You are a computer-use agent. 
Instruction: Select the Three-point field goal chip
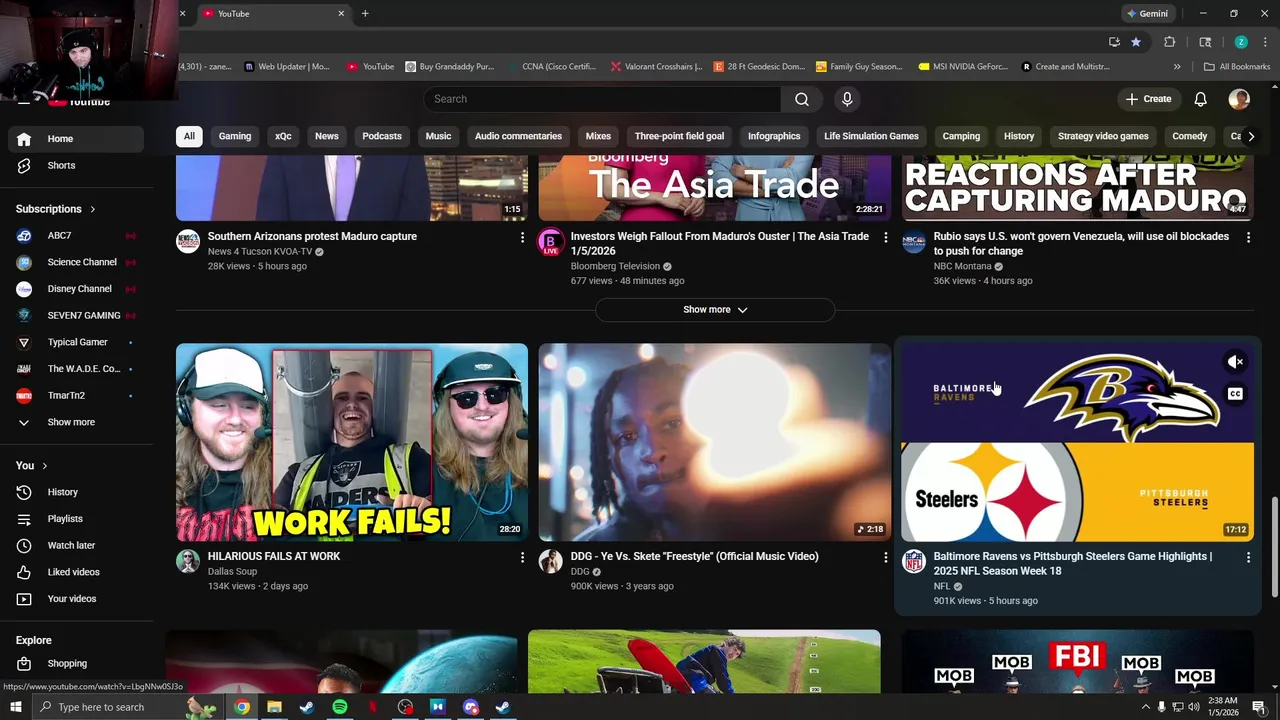[679, 136]
